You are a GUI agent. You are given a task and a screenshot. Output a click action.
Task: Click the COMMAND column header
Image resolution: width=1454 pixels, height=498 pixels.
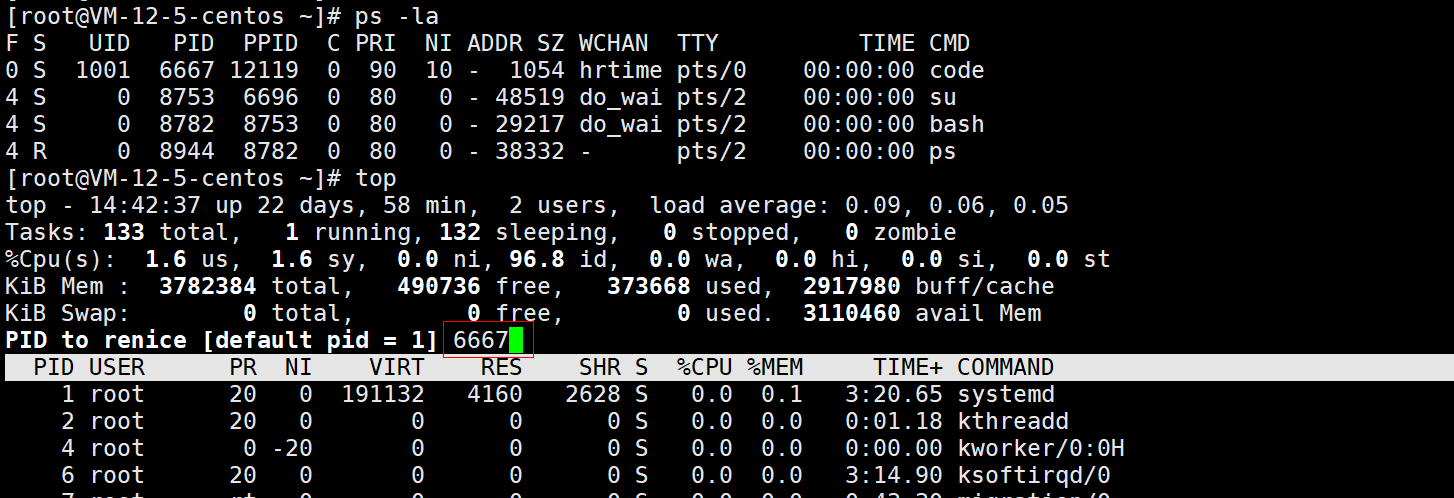point(1006,368)
